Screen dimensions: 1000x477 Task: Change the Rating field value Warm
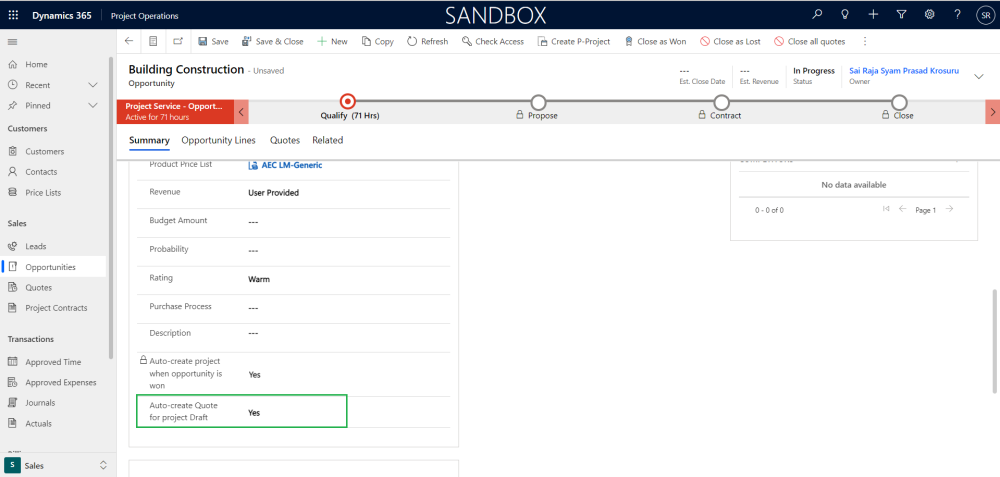tap(259, 279)
